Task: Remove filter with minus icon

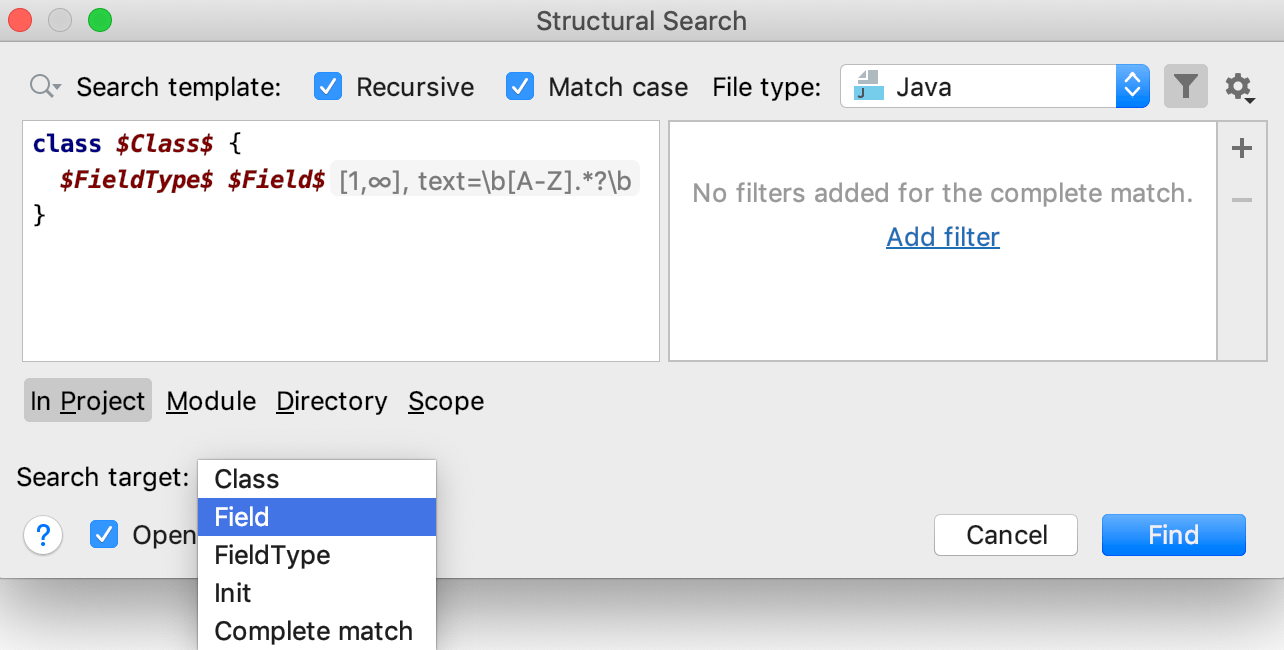Action: [1242, 200]
